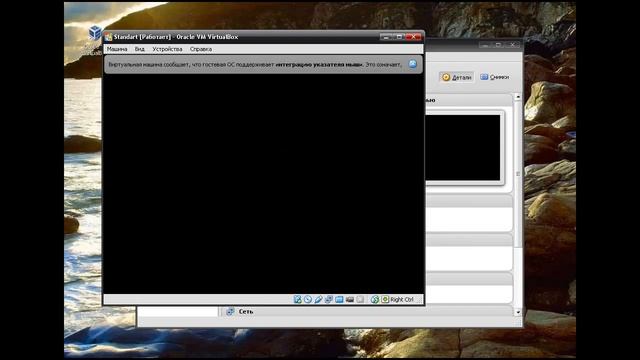
Task: Close the Standart VM window
Action: point(413,37)
